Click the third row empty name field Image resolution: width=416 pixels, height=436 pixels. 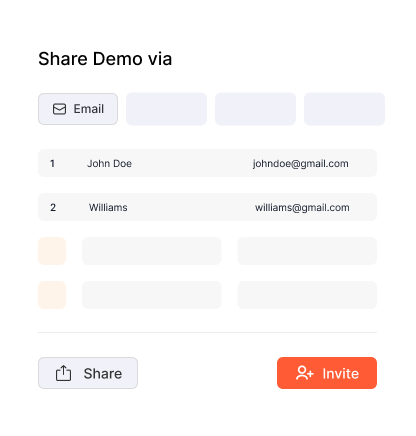coord(152,251)
